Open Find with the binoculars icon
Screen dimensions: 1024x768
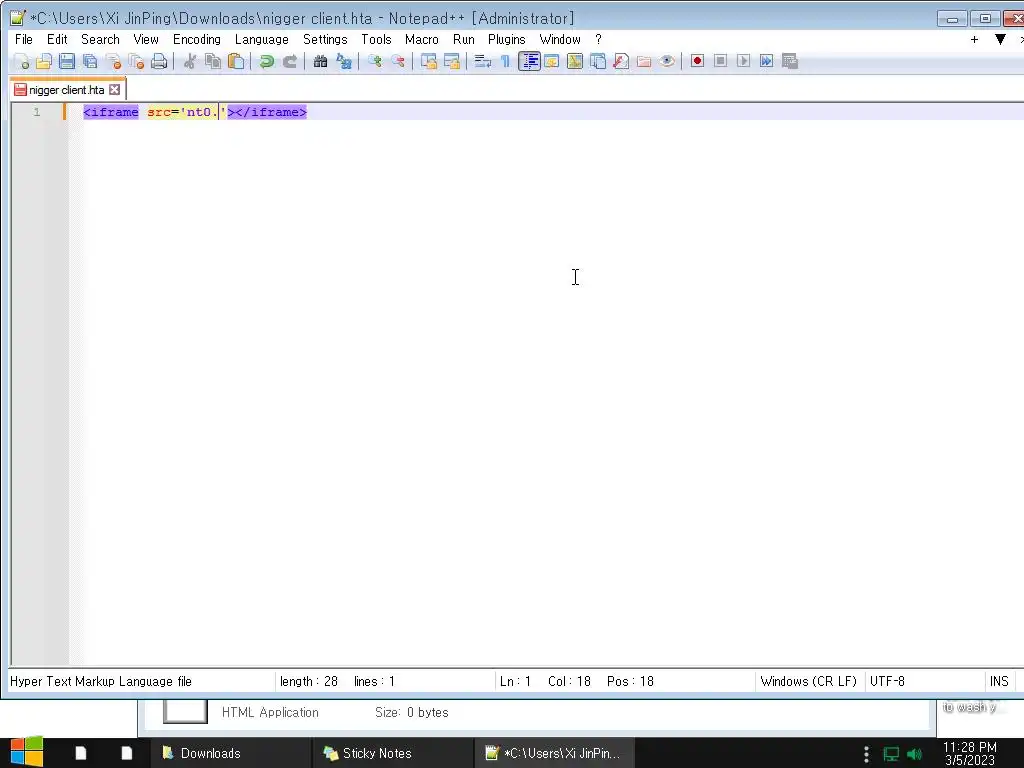point(320,61)
